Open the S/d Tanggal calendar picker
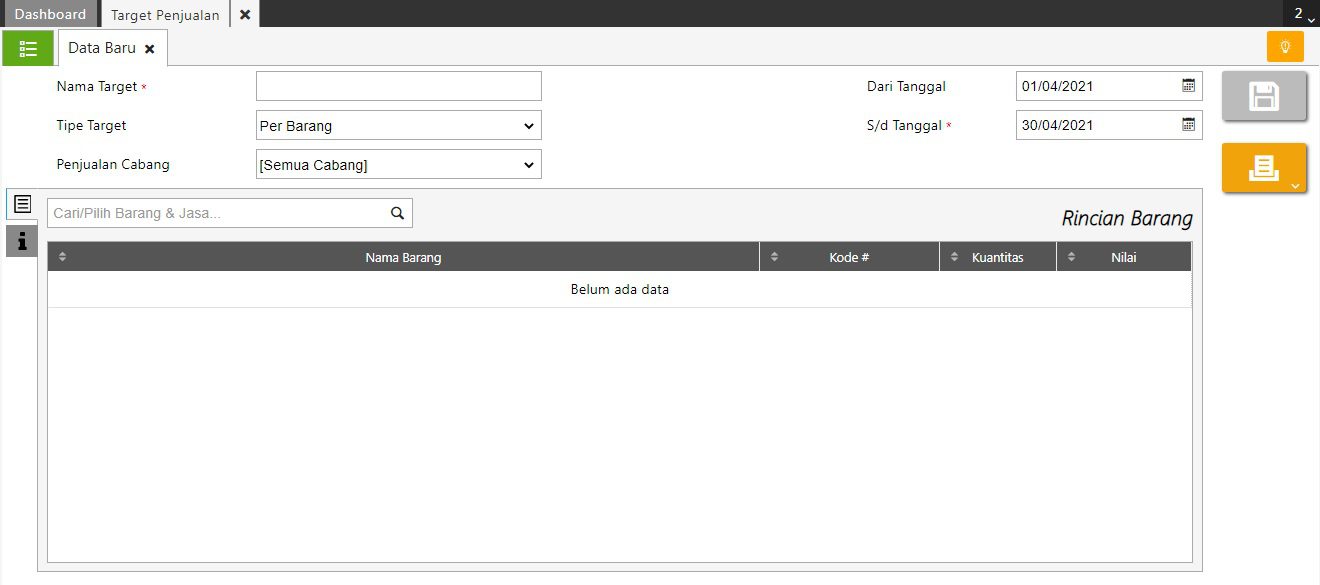 tap(1188, 125)
